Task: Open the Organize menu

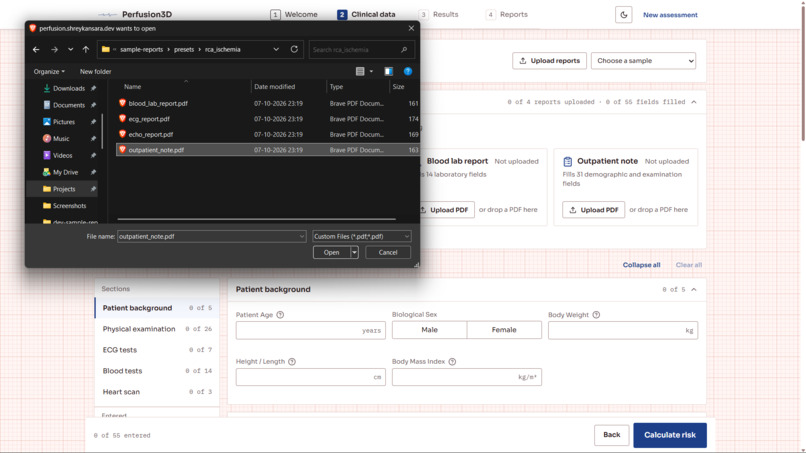Action: click(49, 71)
